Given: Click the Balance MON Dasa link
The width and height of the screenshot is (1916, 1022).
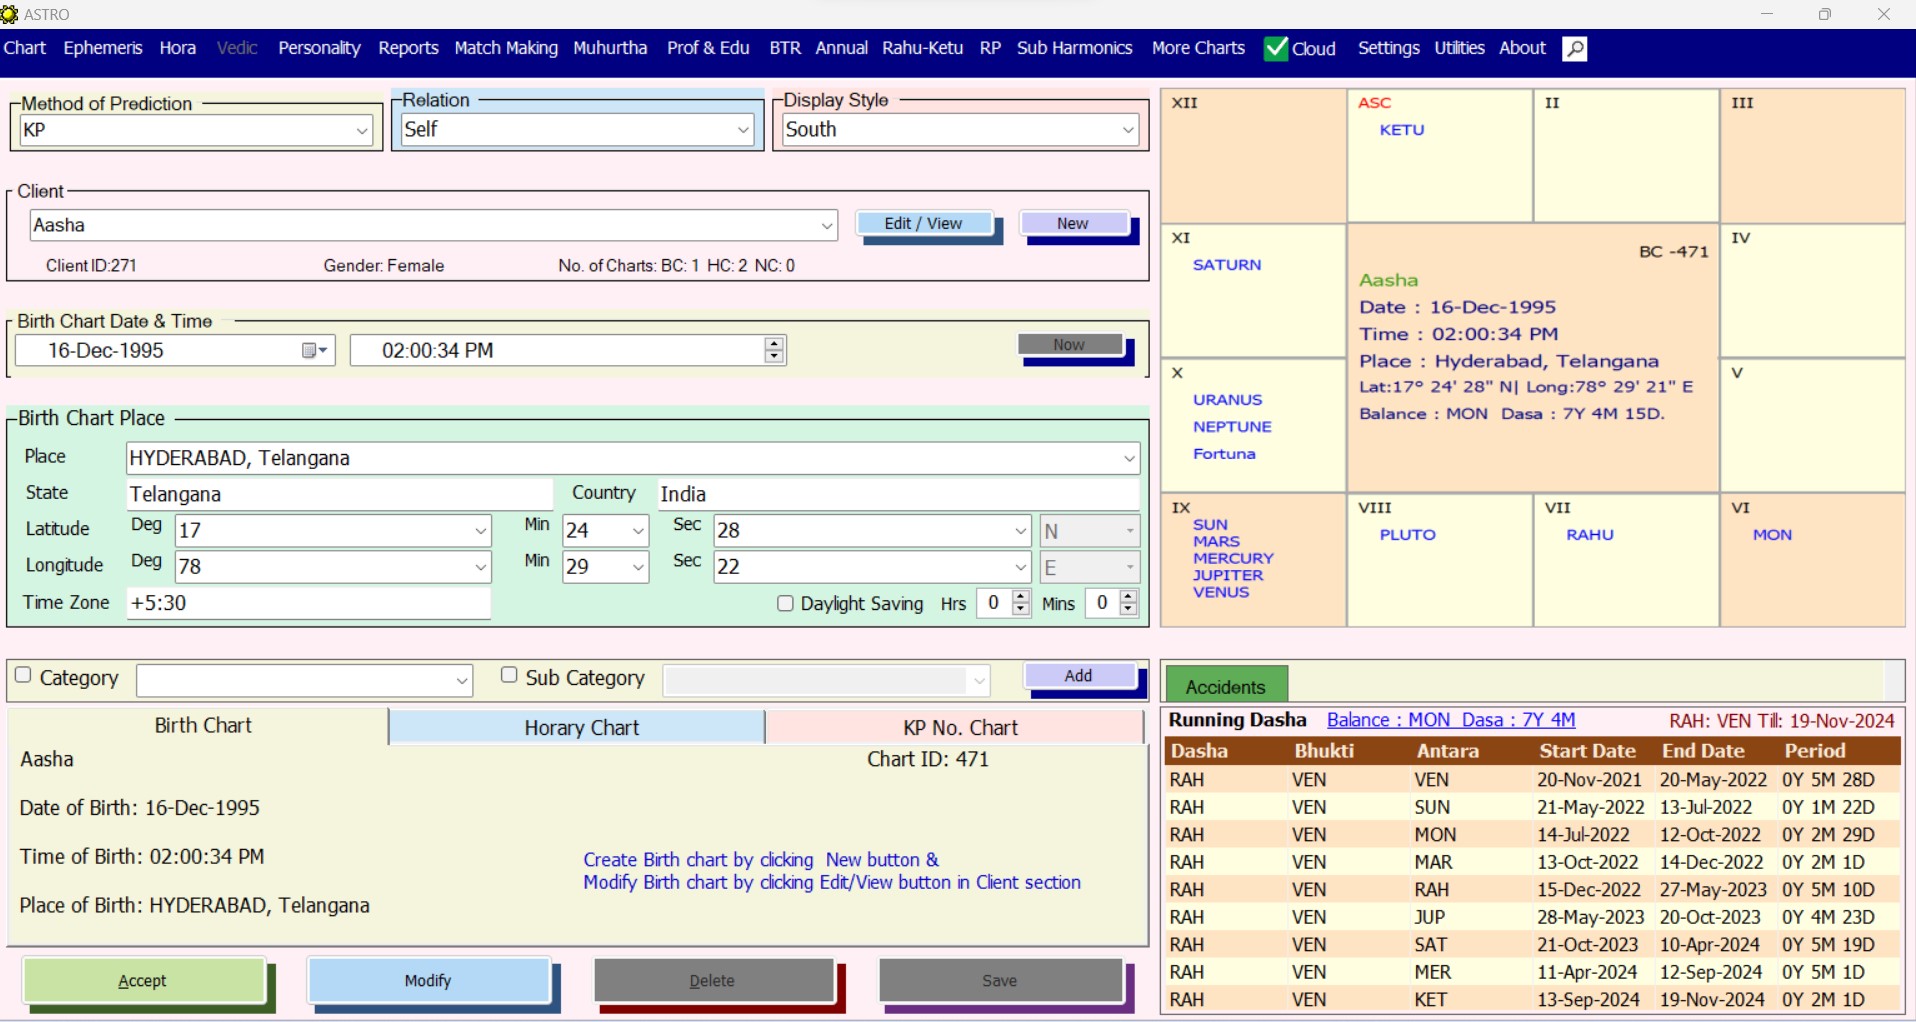Looking at the screenshot, I should click(x=1450, y=720).
